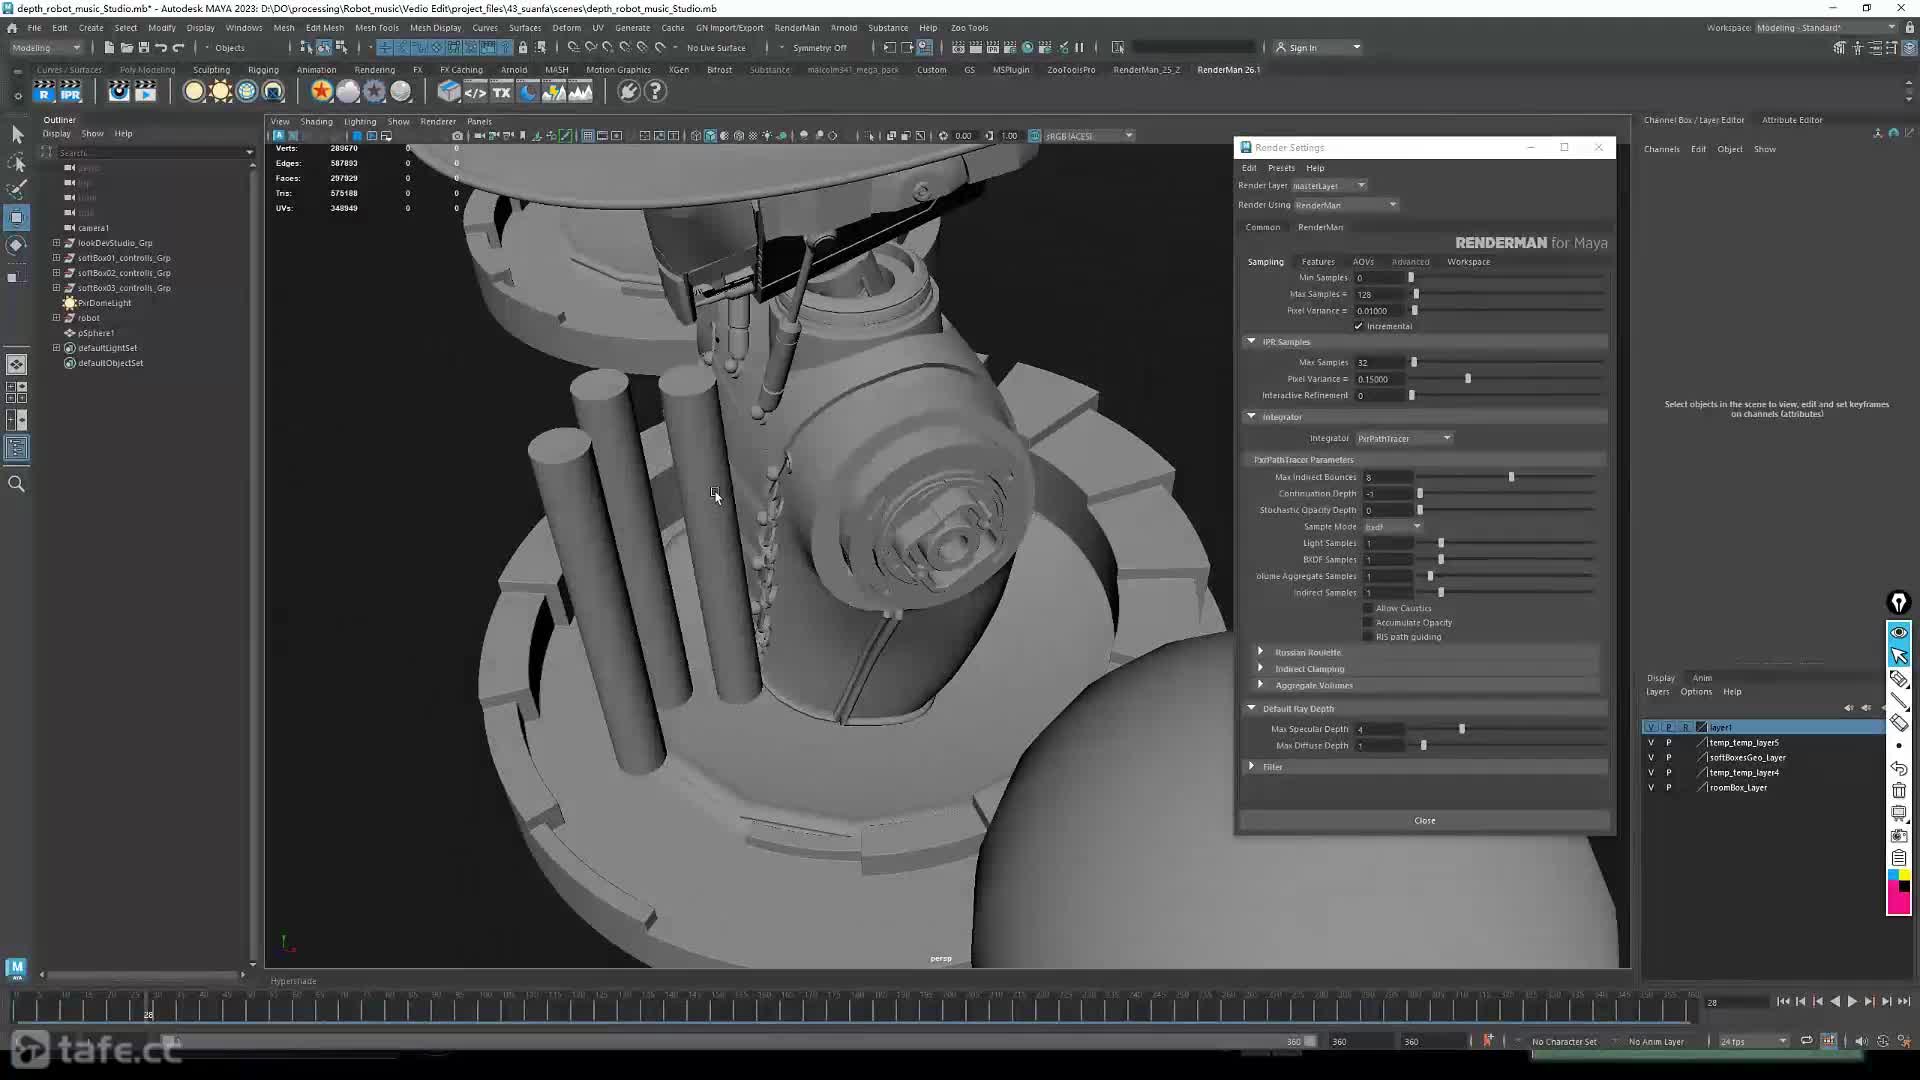This screenshot has width=1920, height=1080.
Task: Start RenderMan render with R shelf icon
Action: pos(44,92)
